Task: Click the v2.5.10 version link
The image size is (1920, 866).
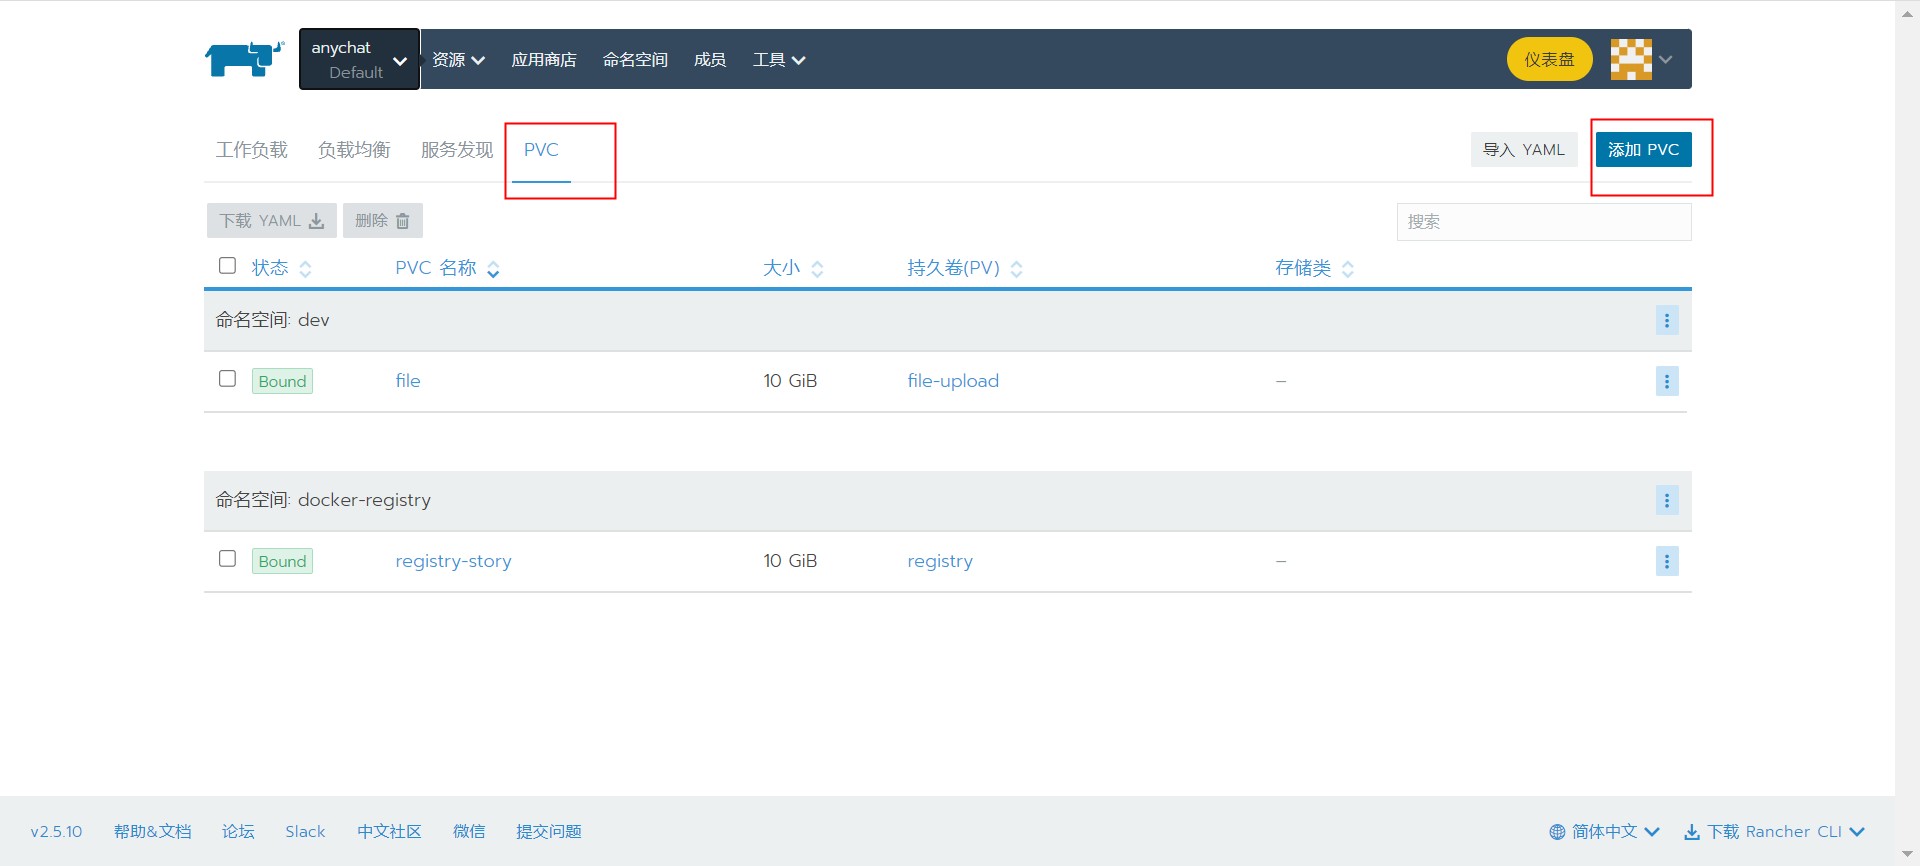Action: pyautogui.click(x=56, y=832)
